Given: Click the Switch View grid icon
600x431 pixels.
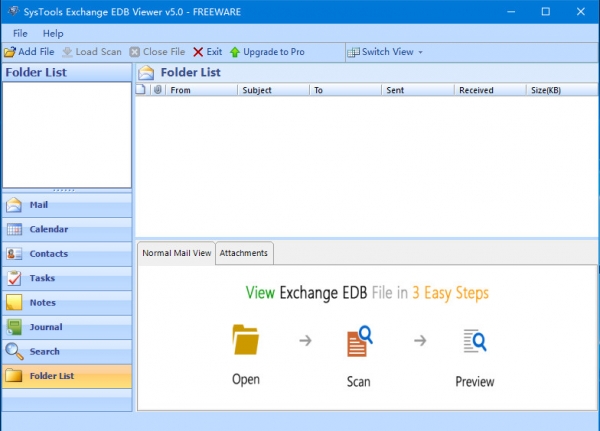Looking at the screenshot, I should coord(353,52).
